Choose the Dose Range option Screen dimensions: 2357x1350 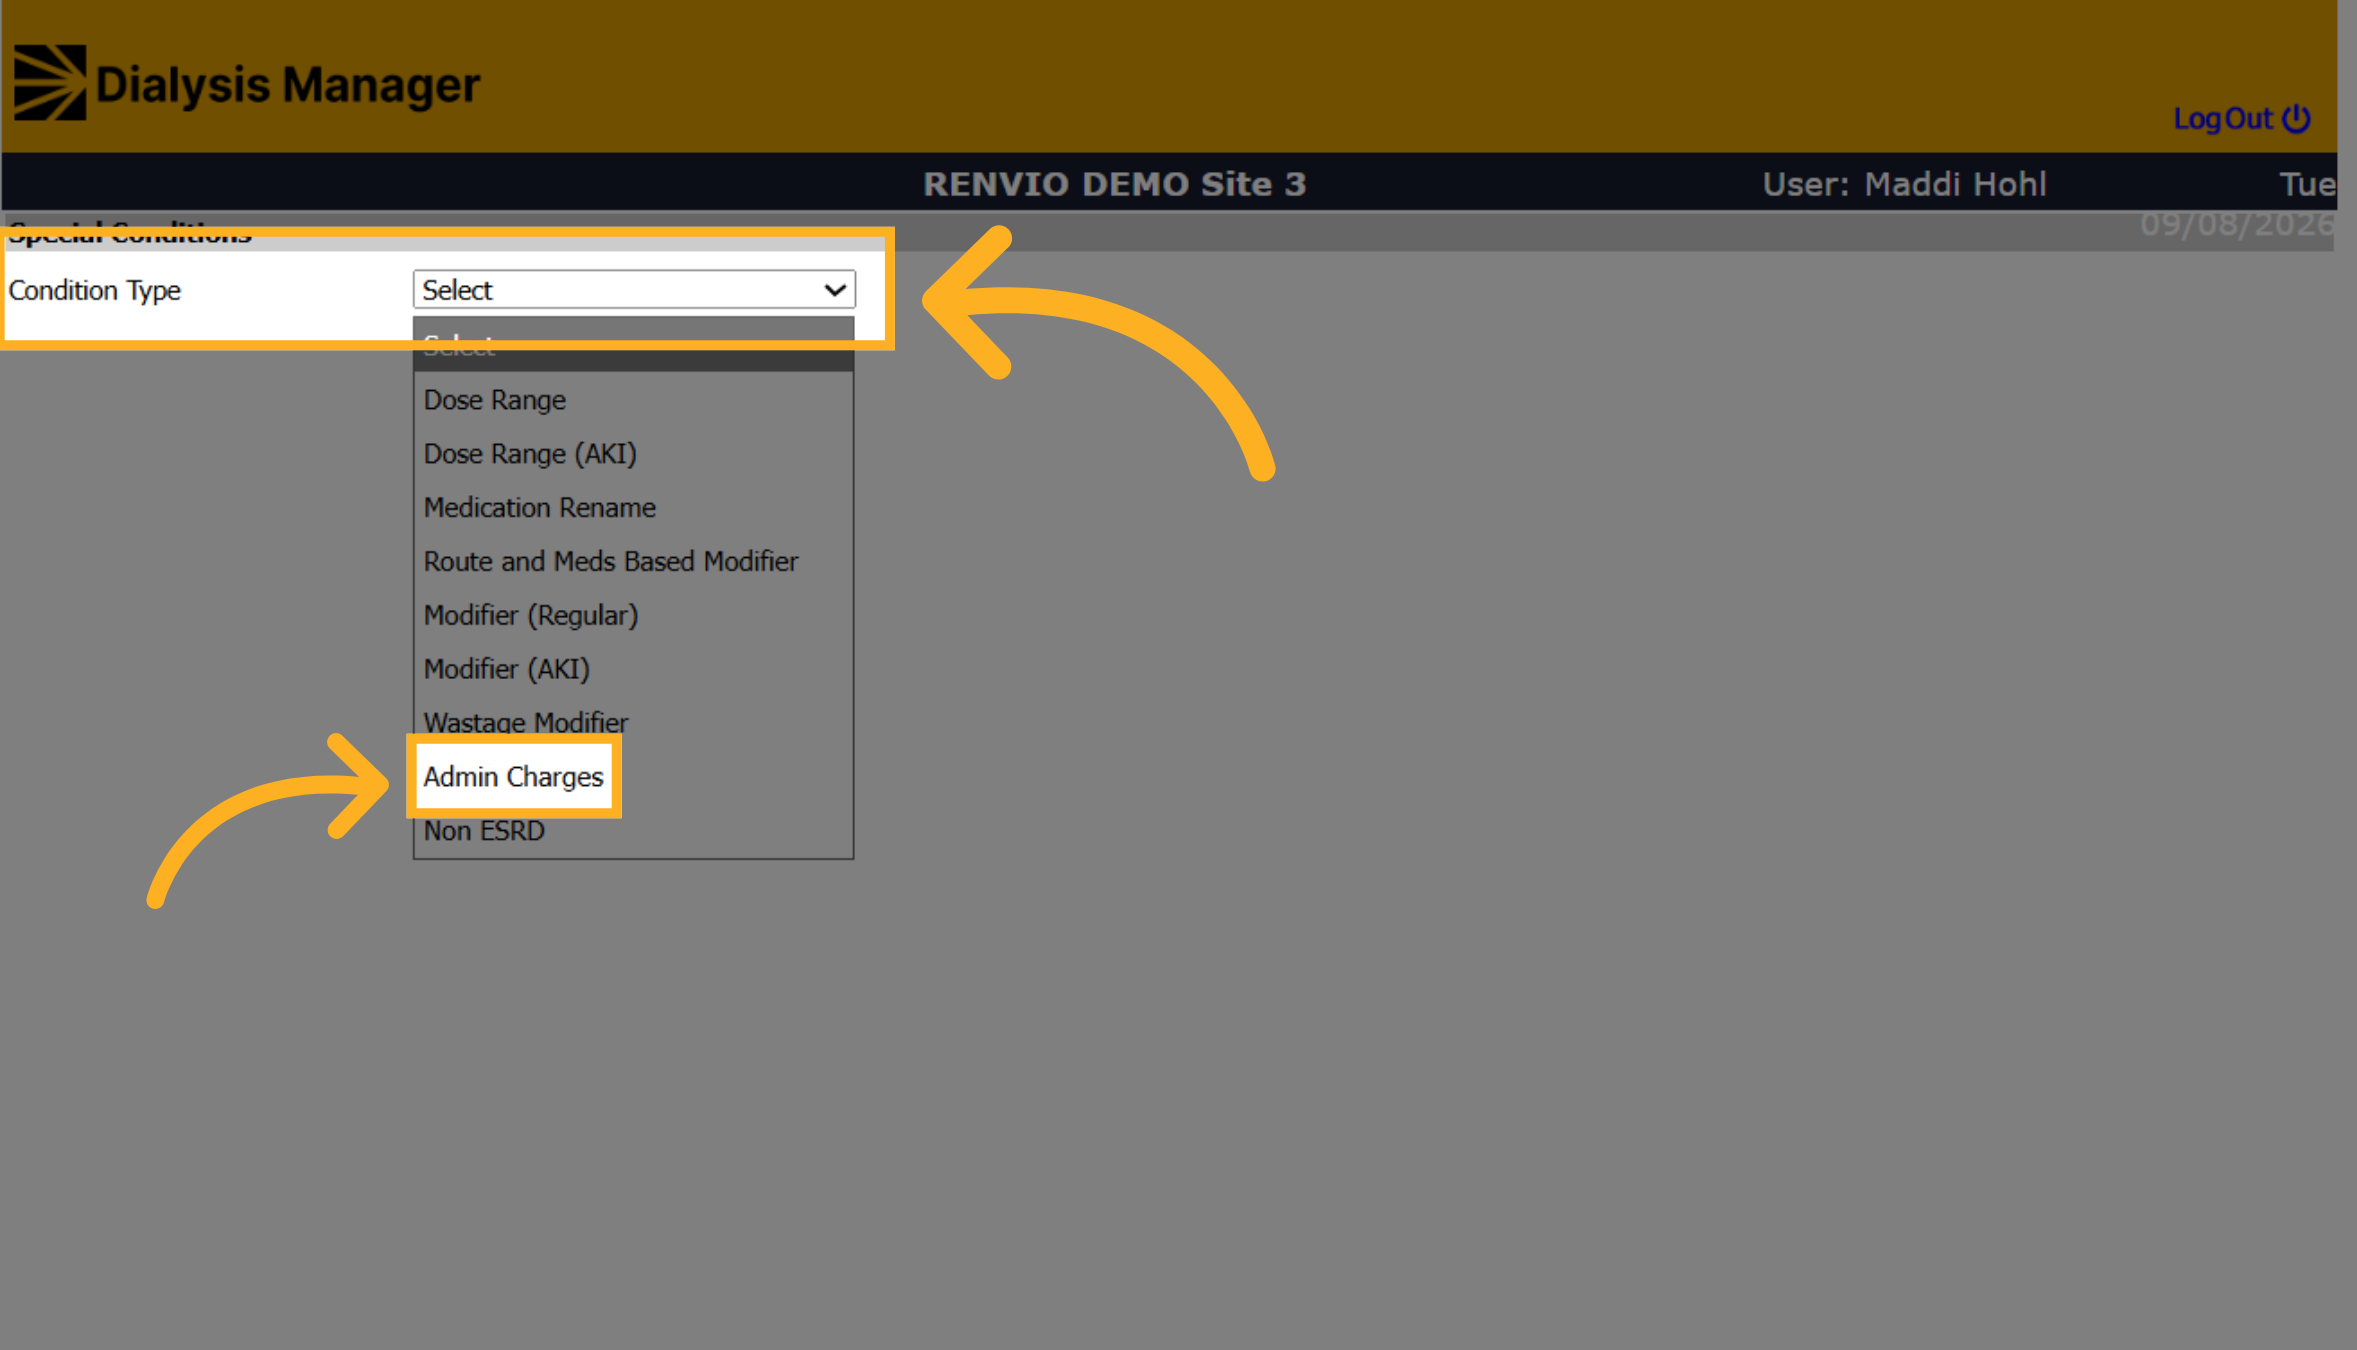coord(634,400)
